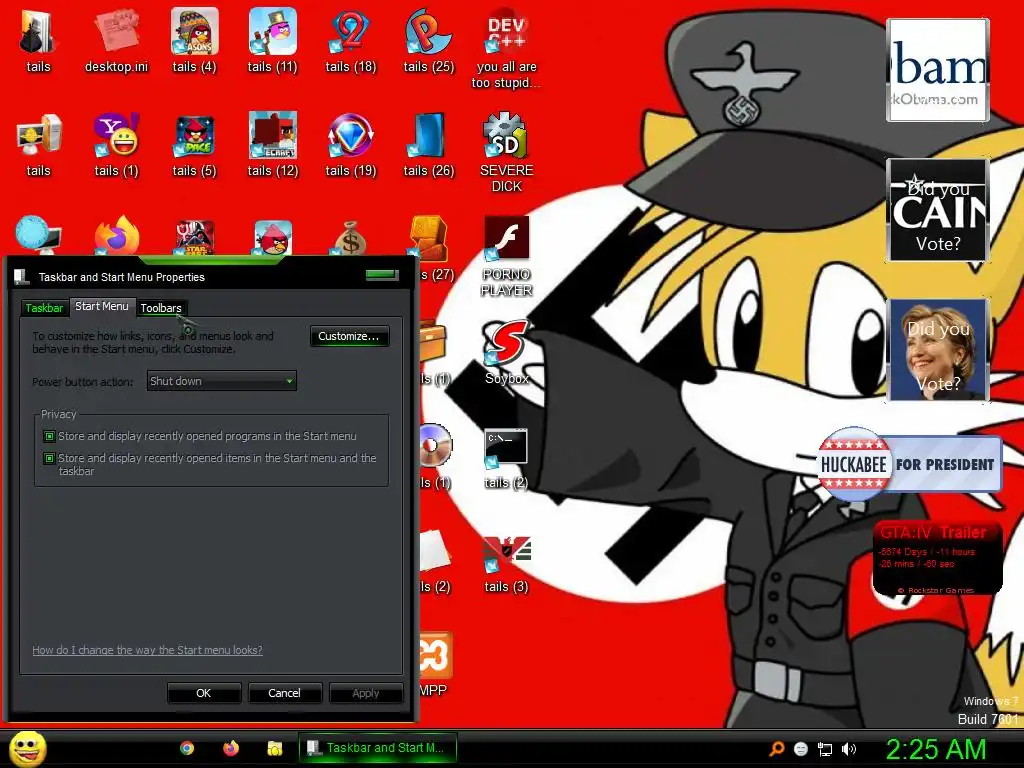Open the Soybox desktop shortcut
This screenshot has height=768, width=1024.
point(506,353)
